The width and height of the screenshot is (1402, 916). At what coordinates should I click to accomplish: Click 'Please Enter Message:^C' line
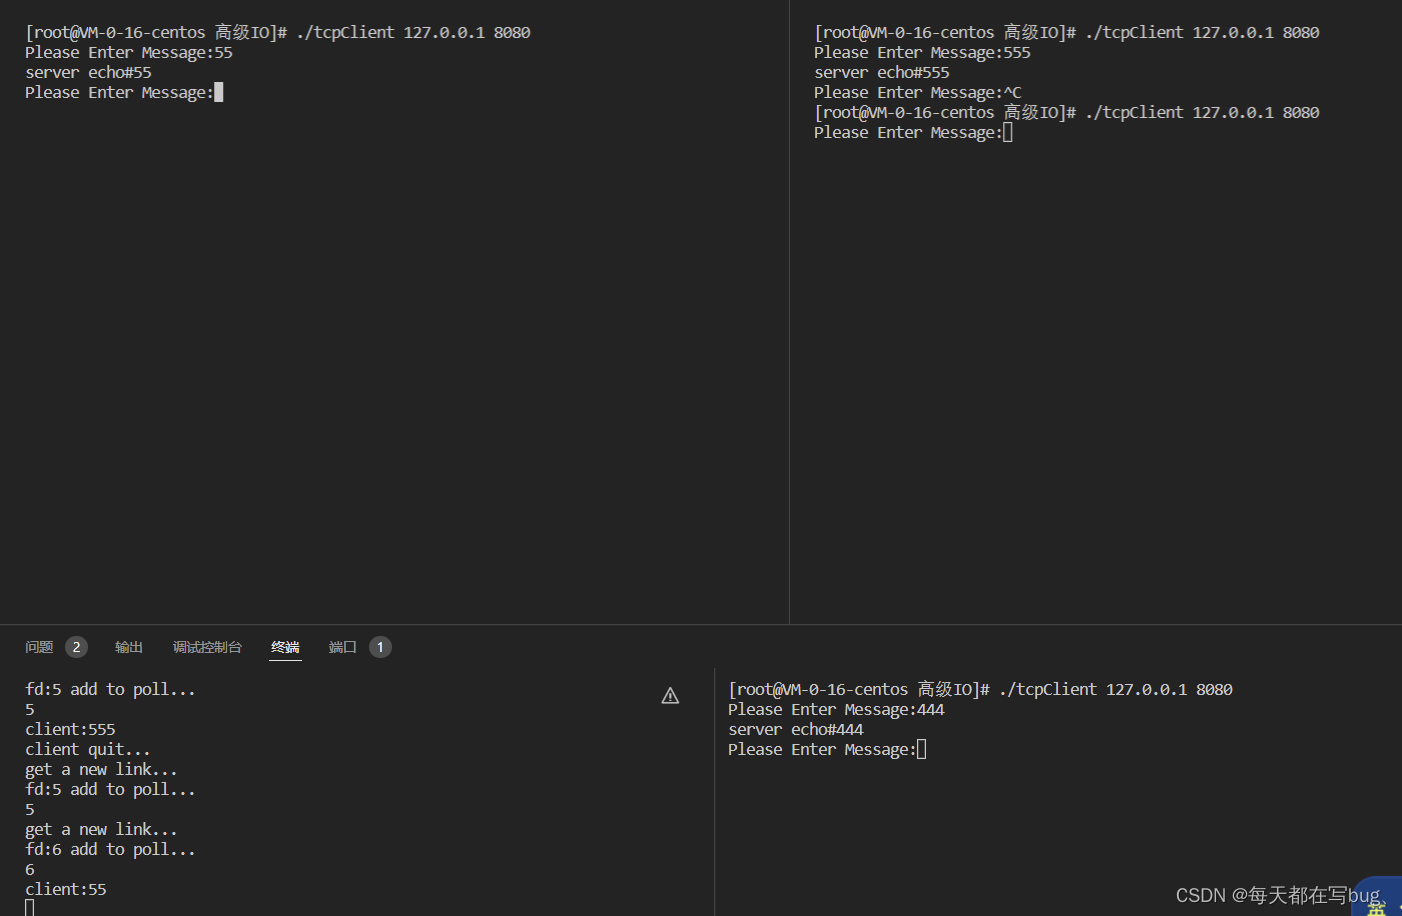[x=918, y=92]
